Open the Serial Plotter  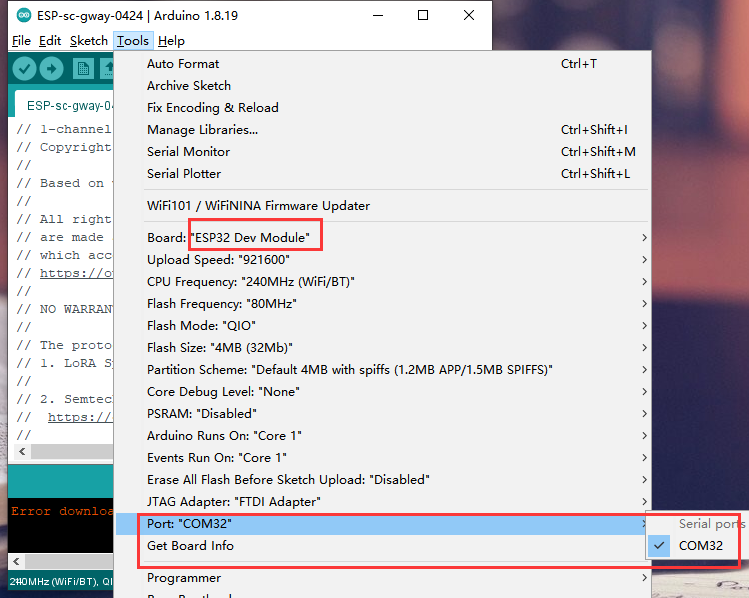[383, 173]
